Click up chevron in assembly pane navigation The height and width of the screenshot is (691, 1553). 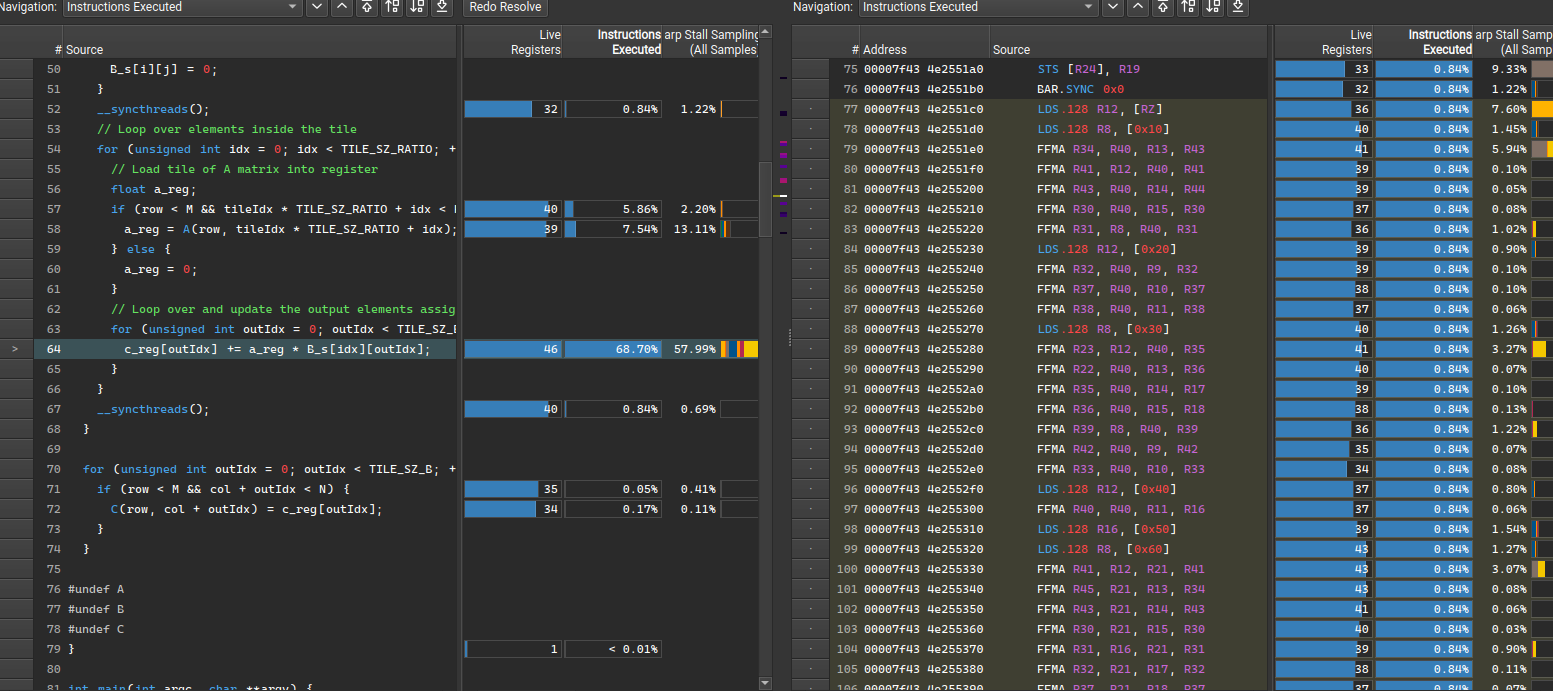tap(1139, 7)
